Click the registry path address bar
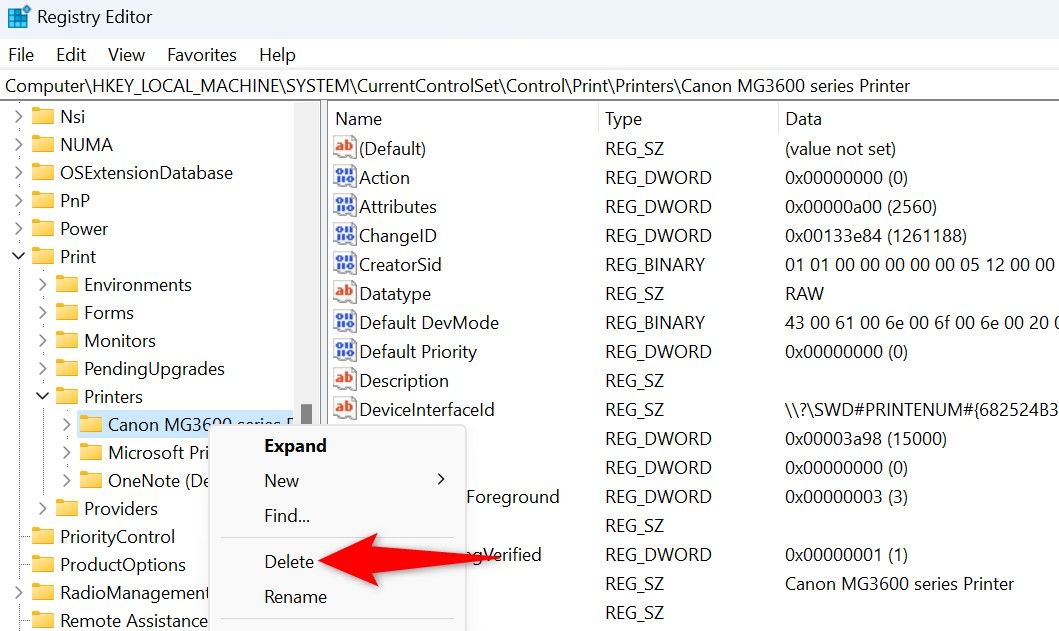Screen dimensions: 1059x631 pos(530,86)
